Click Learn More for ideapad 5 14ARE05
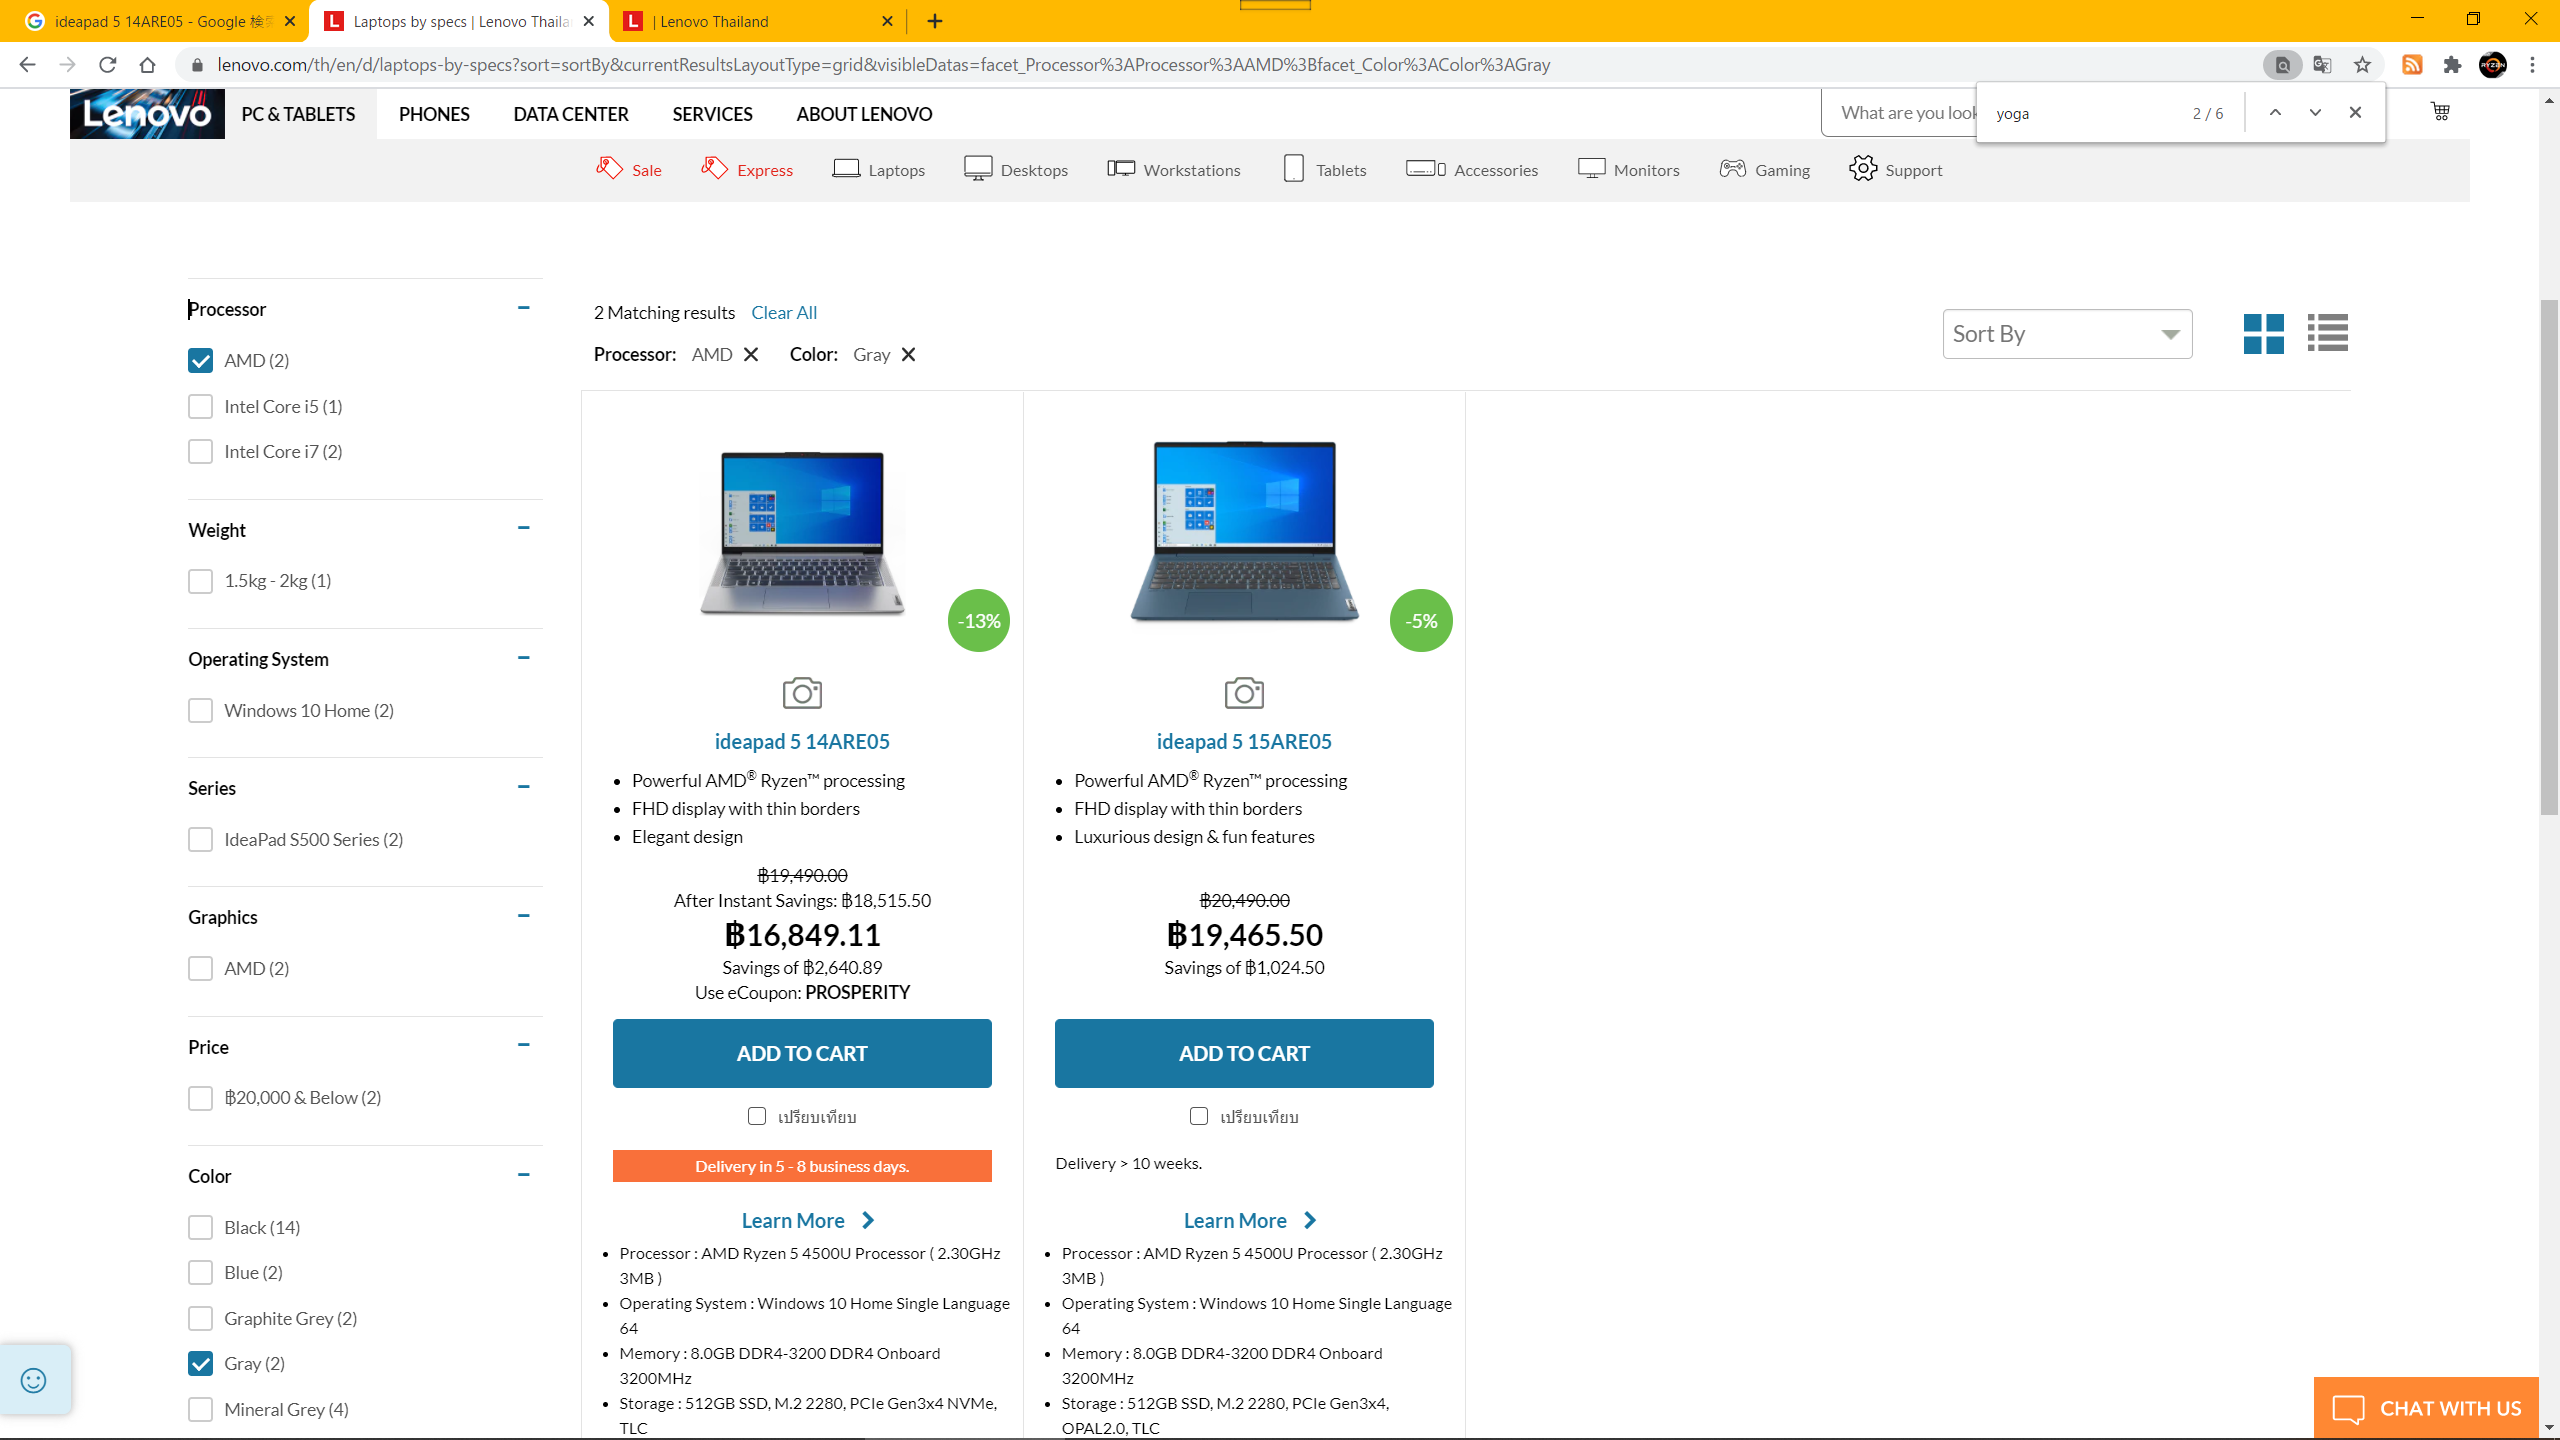The height and width of the screenshot is (1440, 2560). [x=808, y=1221]
